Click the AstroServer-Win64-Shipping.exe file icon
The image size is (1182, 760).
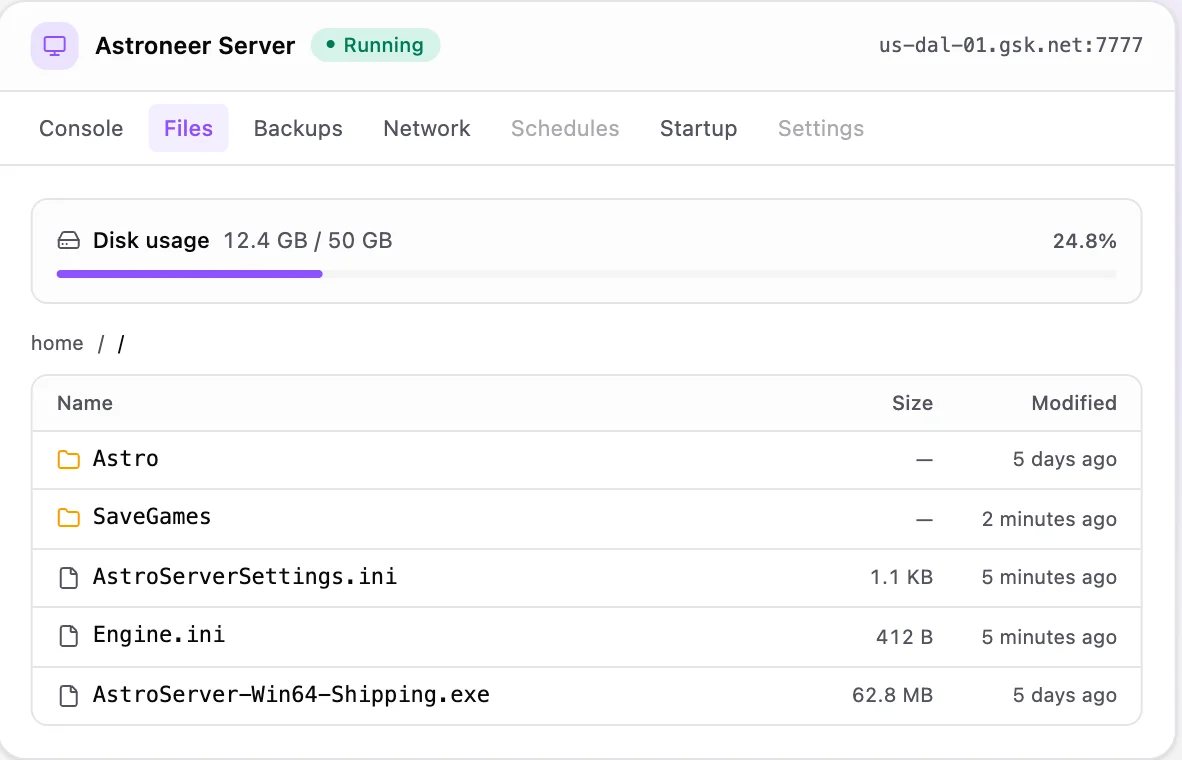coord(69,695)
